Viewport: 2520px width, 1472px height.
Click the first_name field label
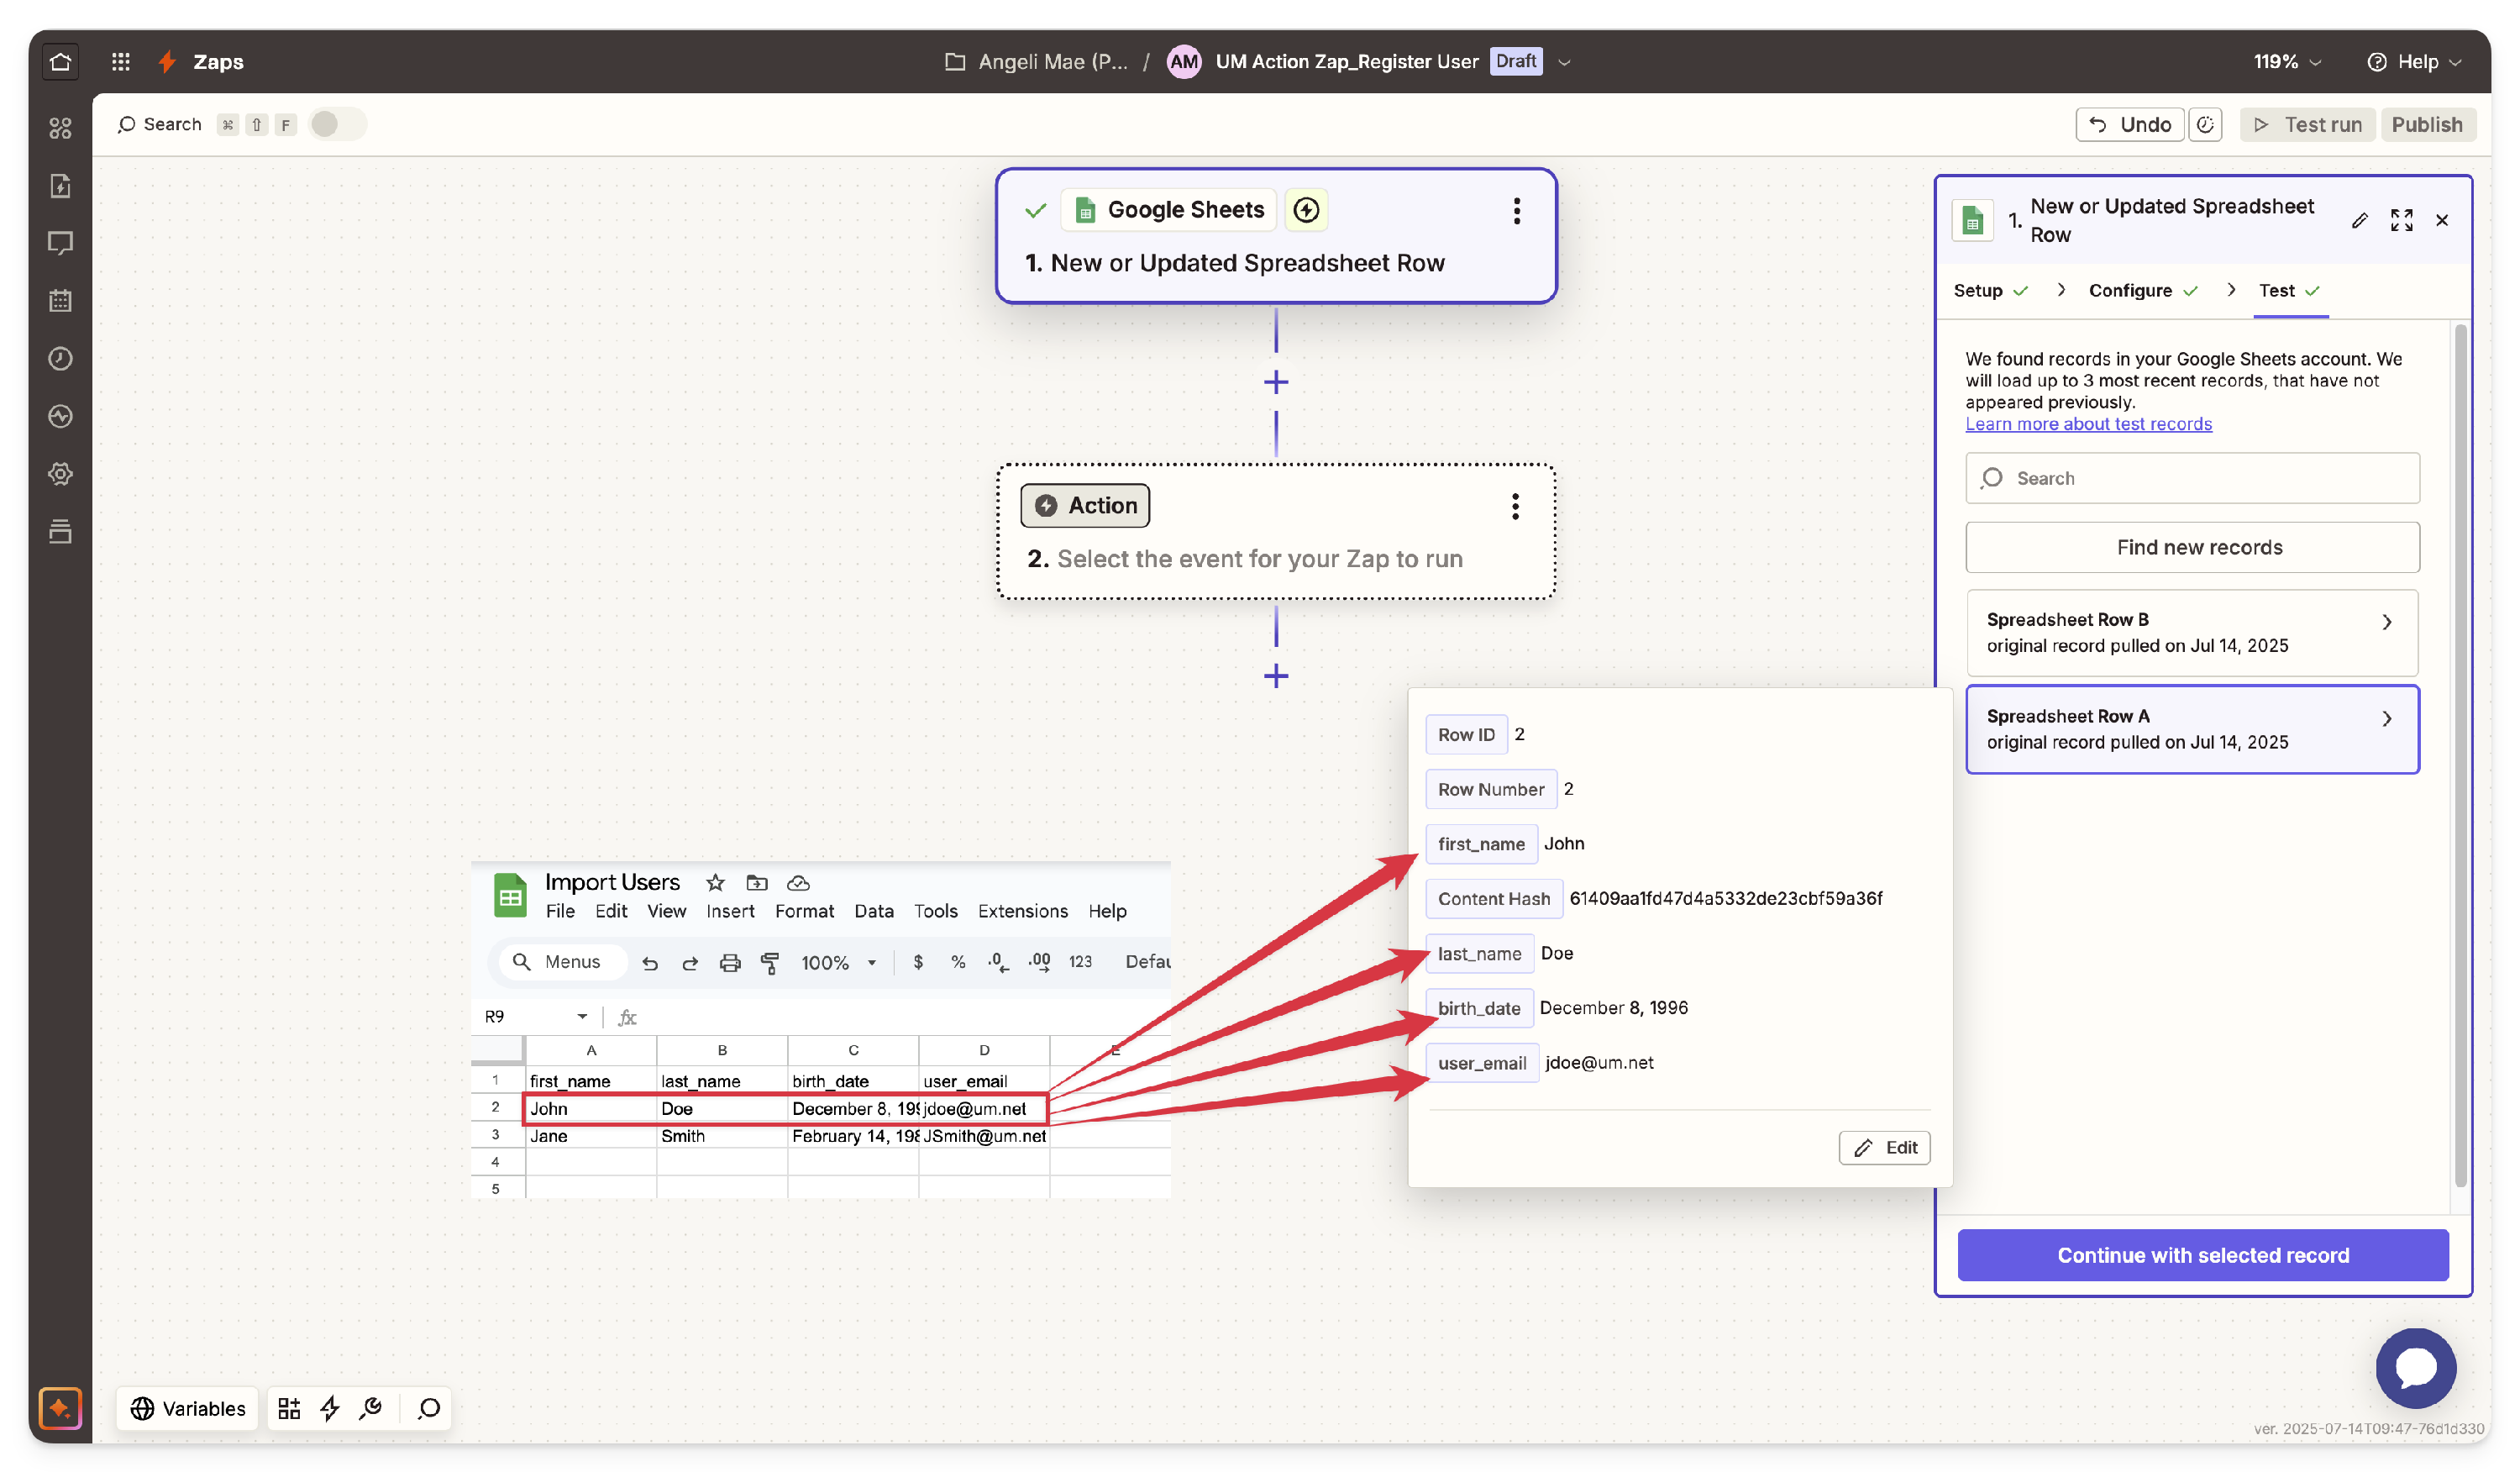(1480, 844)
